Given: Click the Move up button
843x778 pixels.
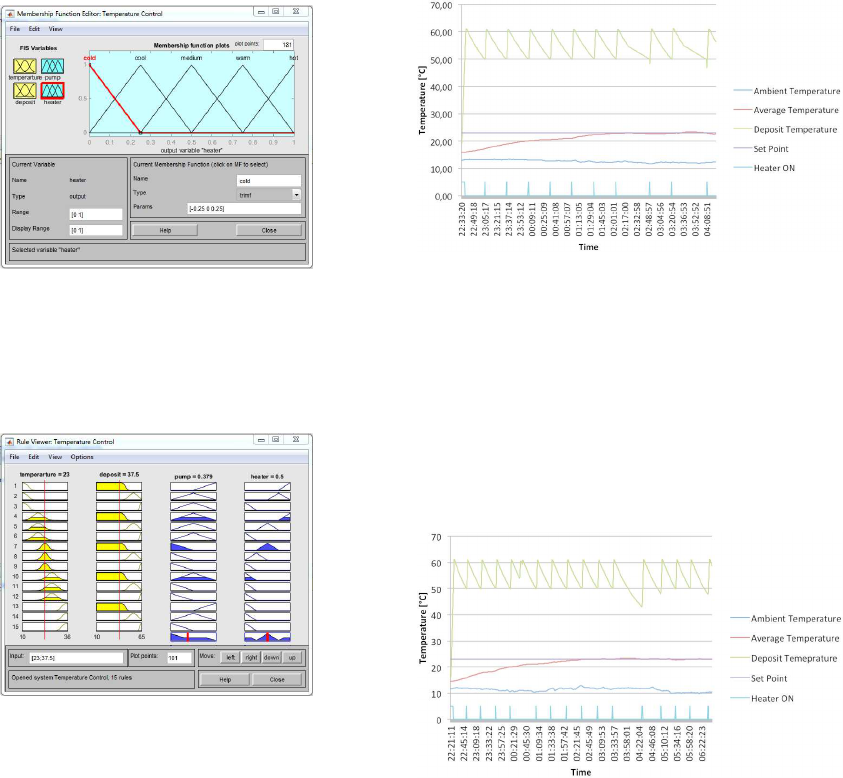Looking at the screenshot, I should click(292, 657).
